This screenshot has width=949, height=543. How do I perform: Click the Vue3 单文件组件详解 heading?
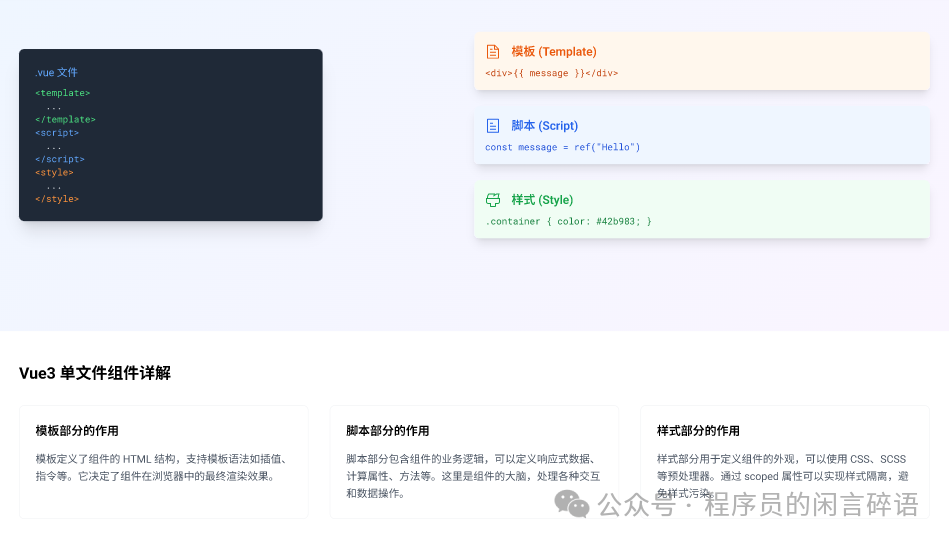(95, 373)
